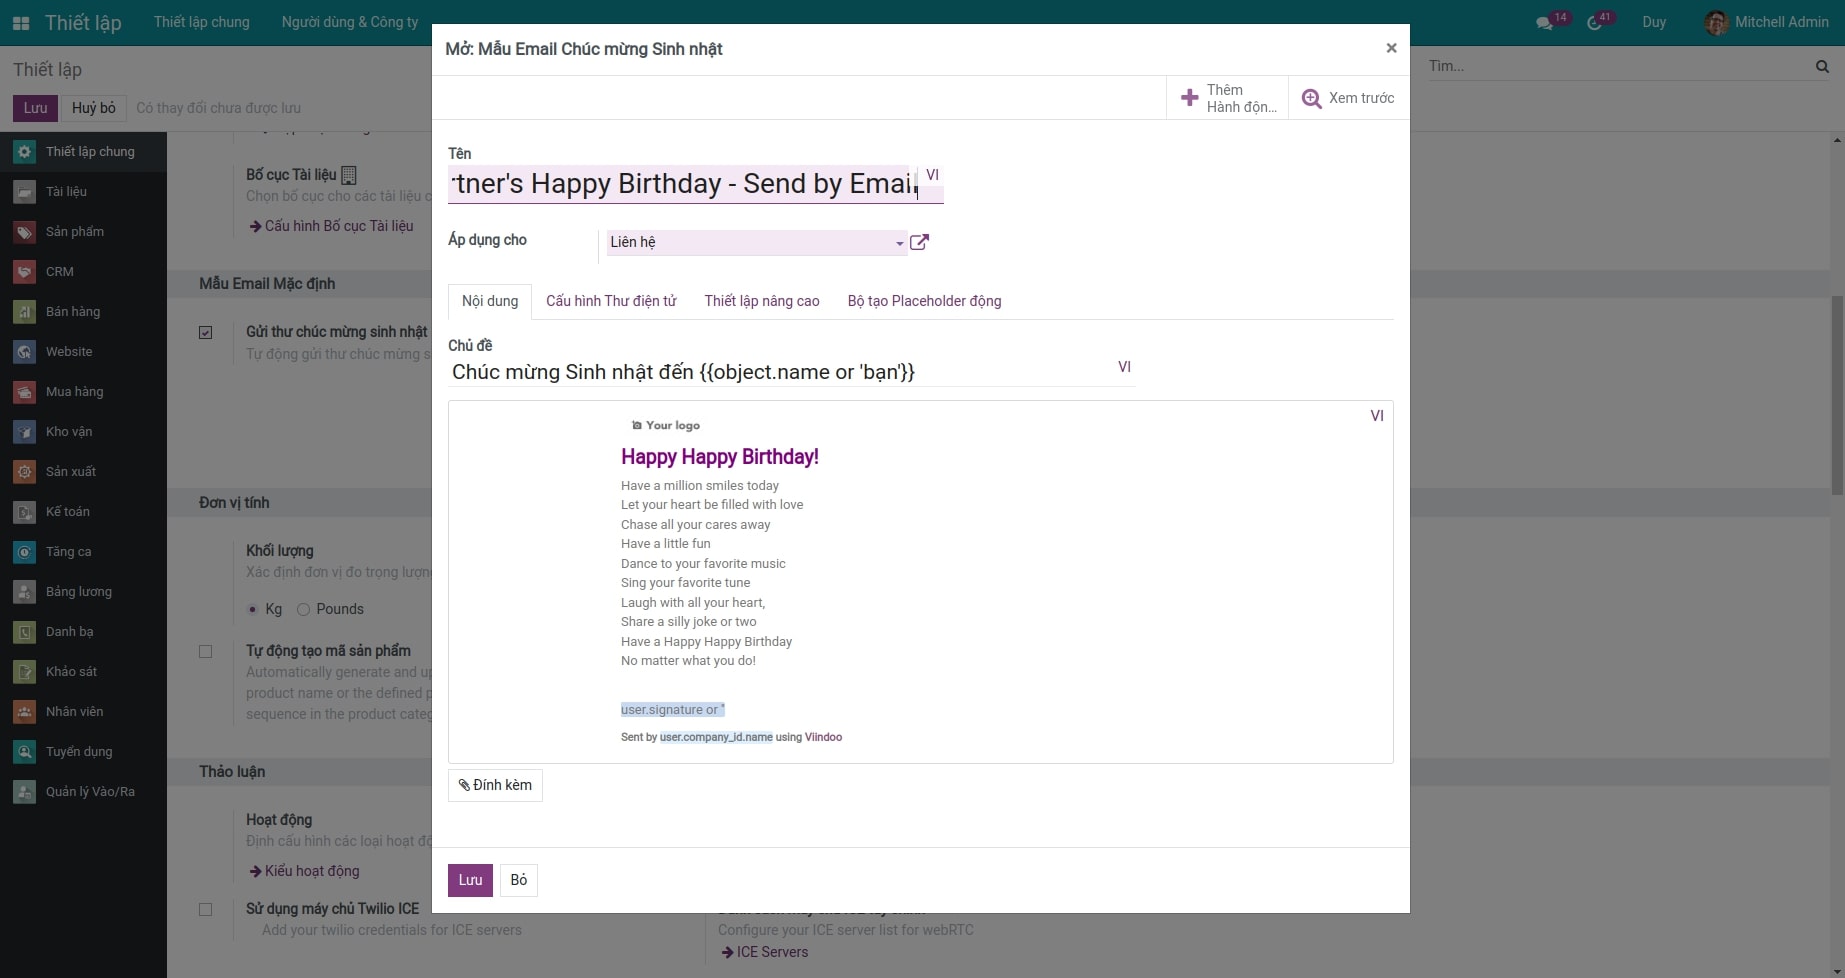
Task: Uncheck Gửi thư chúc mừng sinh nhật
Action: pyautogui.click(x=206, y=332)
